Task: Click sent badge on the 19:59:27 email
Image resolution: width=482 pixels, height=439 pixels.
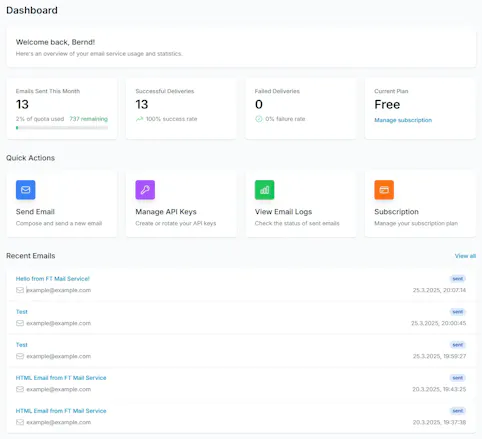Action: click(458, 345)
